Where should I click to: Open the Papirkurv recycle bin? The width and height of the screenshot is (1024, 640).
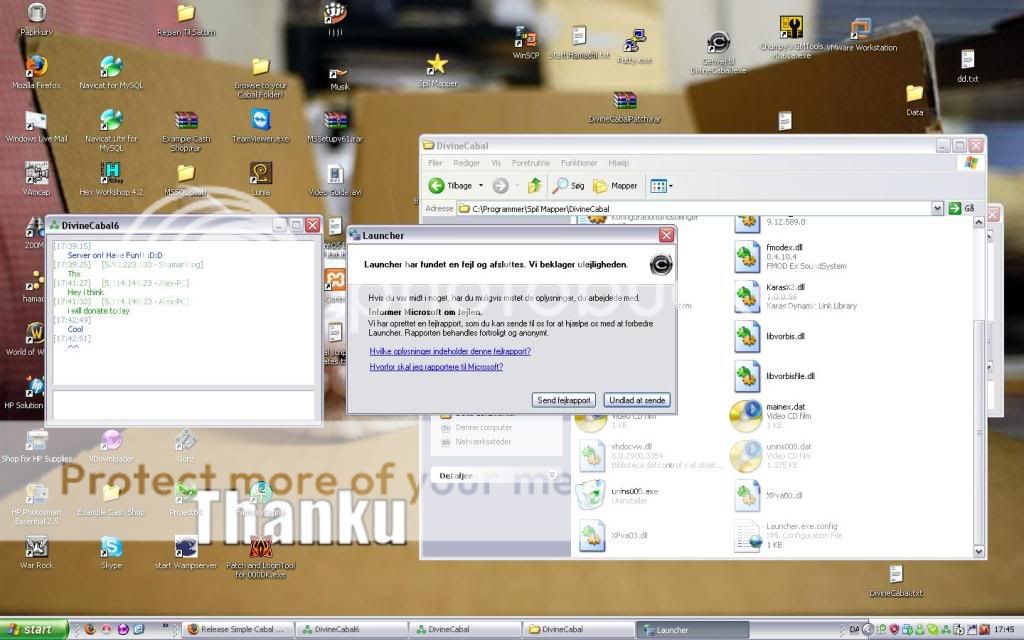[36, 13]
